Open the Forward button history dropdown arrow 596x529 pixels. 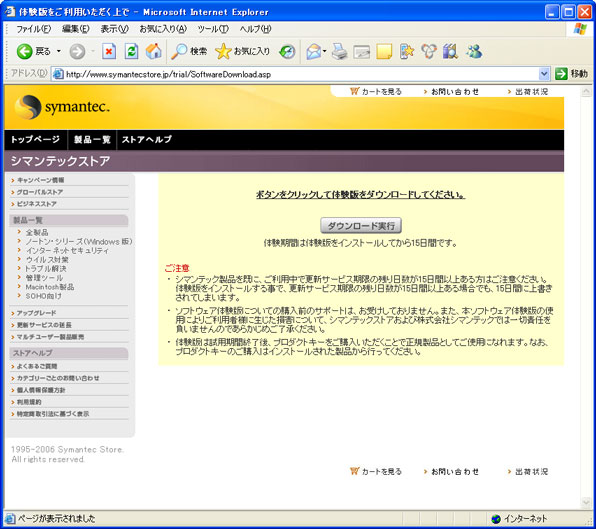(x=92, y=51)
